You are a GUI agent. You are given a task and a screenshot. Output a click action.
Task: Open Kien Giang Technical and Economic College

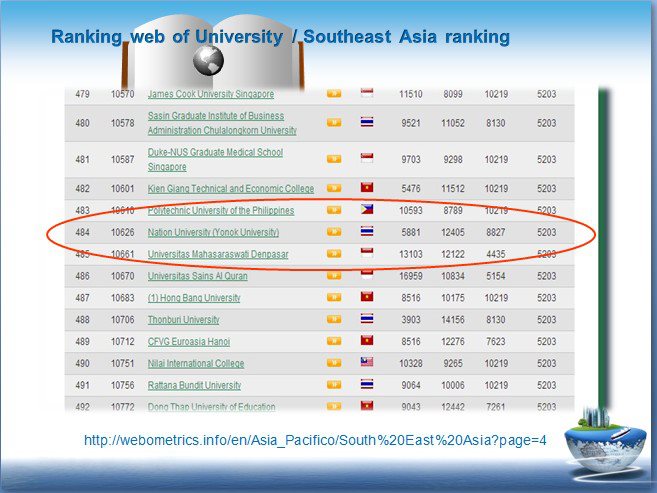click(x=230, y=188)
